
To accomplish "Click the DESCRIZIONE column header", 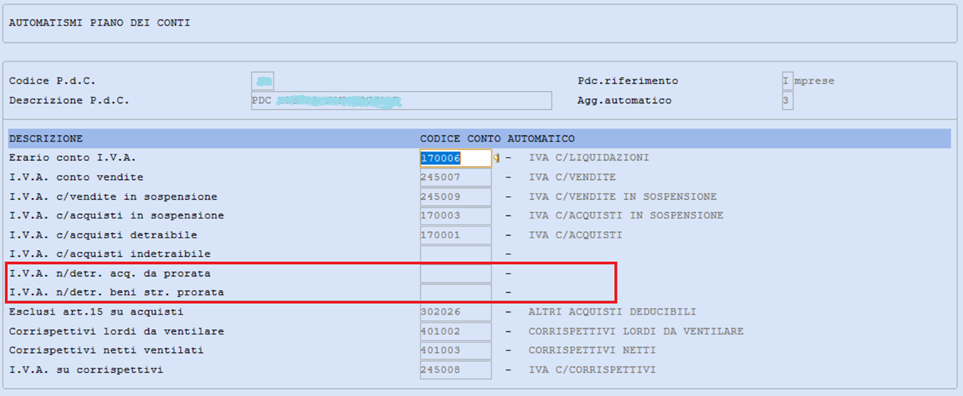I will coord(46,139).
